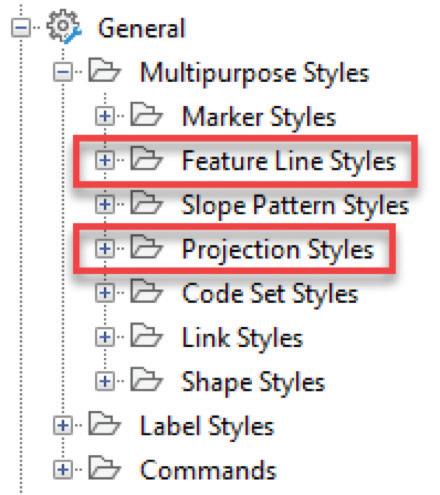Viewport: 440px width, 495px height.
Task: Expand the Label Styles node
Action: tap(63, 425)
